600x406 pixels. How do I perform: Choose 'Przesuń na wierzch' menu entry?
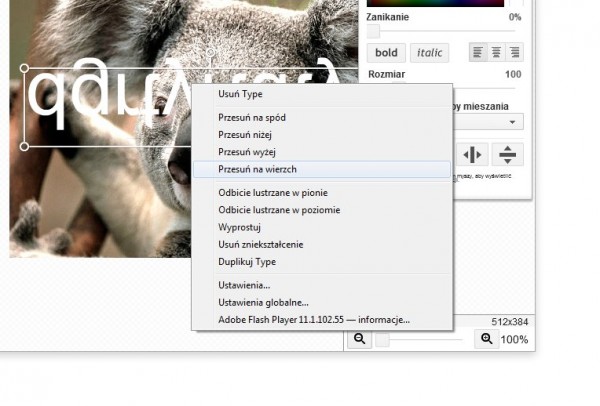[x=257, y=170]
